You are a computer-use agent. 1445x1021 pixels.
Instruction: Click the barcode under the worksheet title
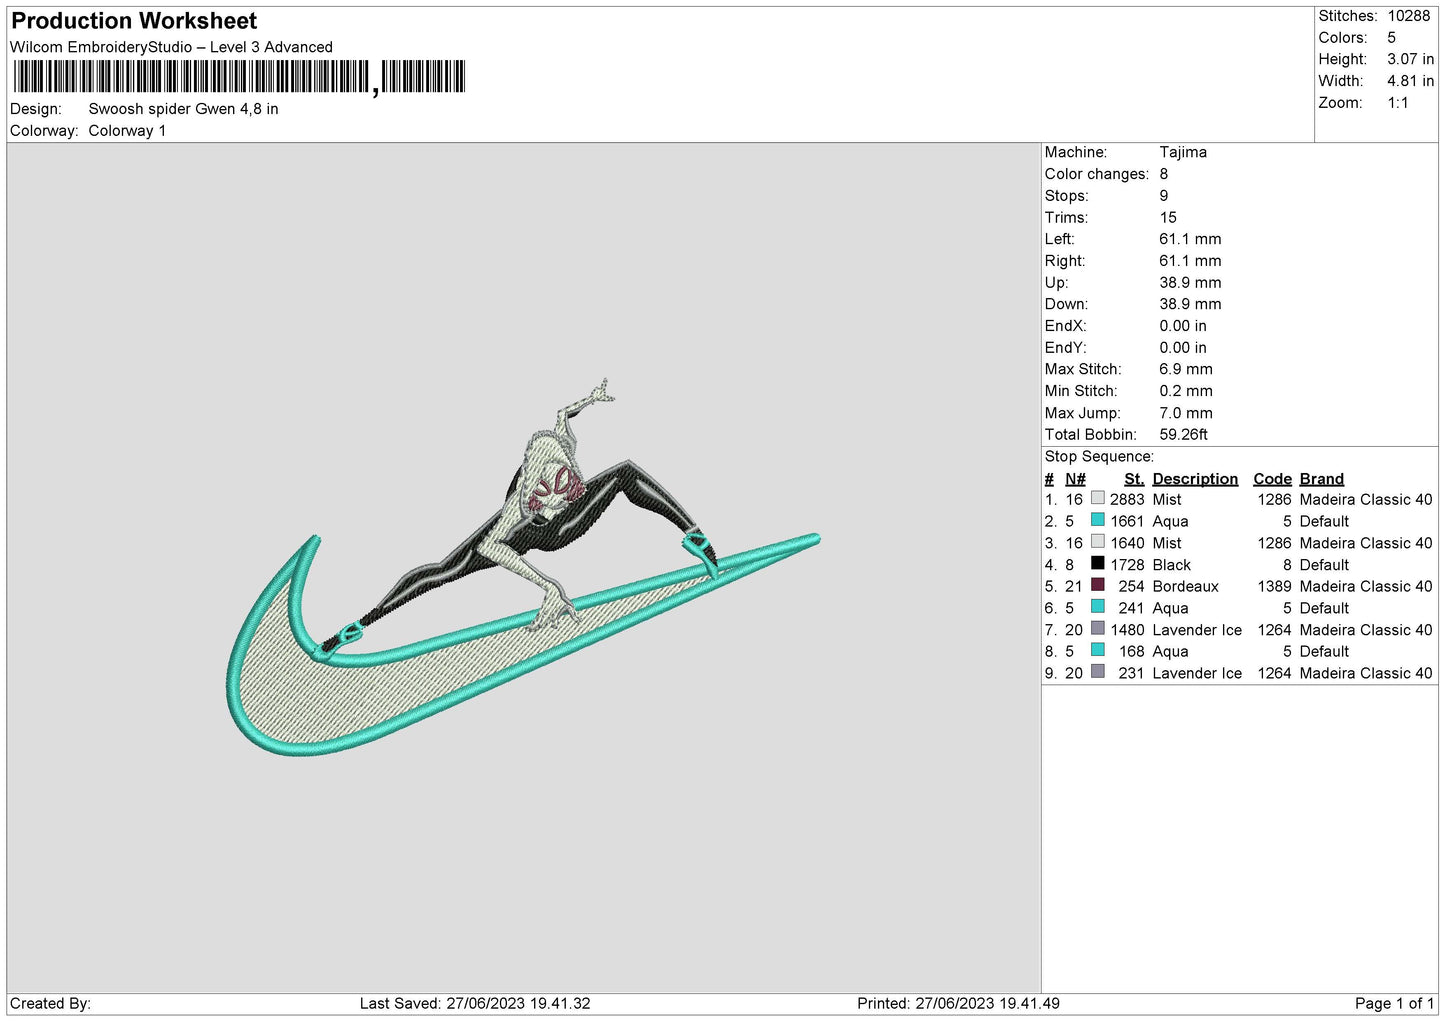239,77
